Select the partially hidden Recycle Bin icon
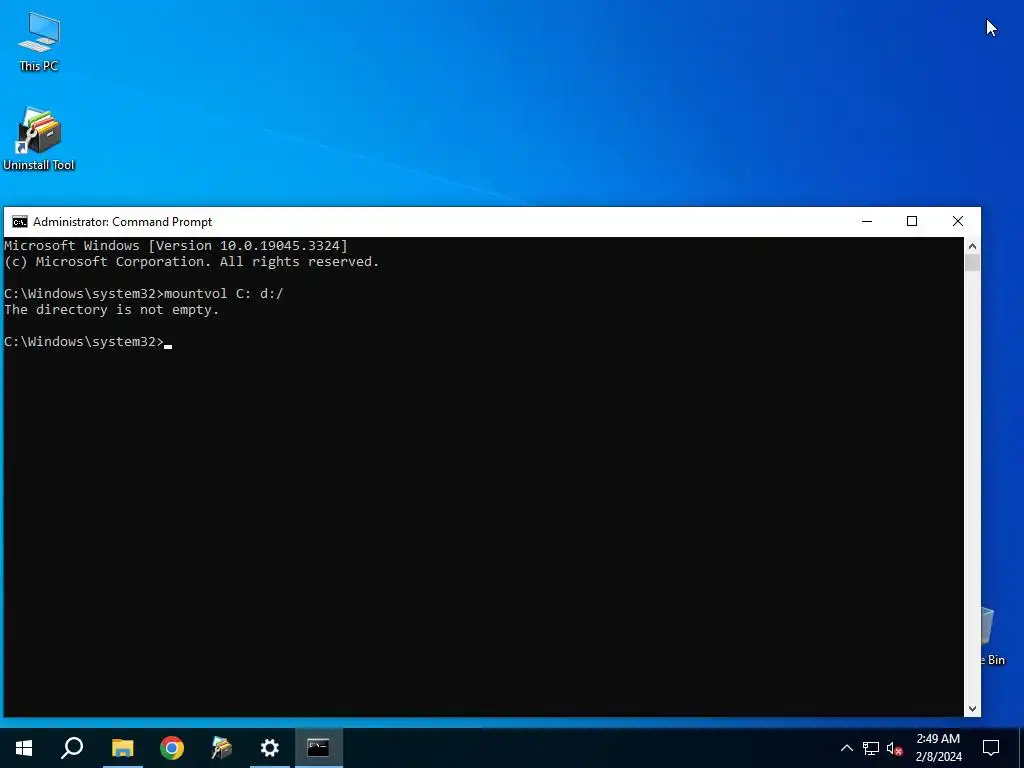Viewport: 1024px width, 768px height. [993, 636]
